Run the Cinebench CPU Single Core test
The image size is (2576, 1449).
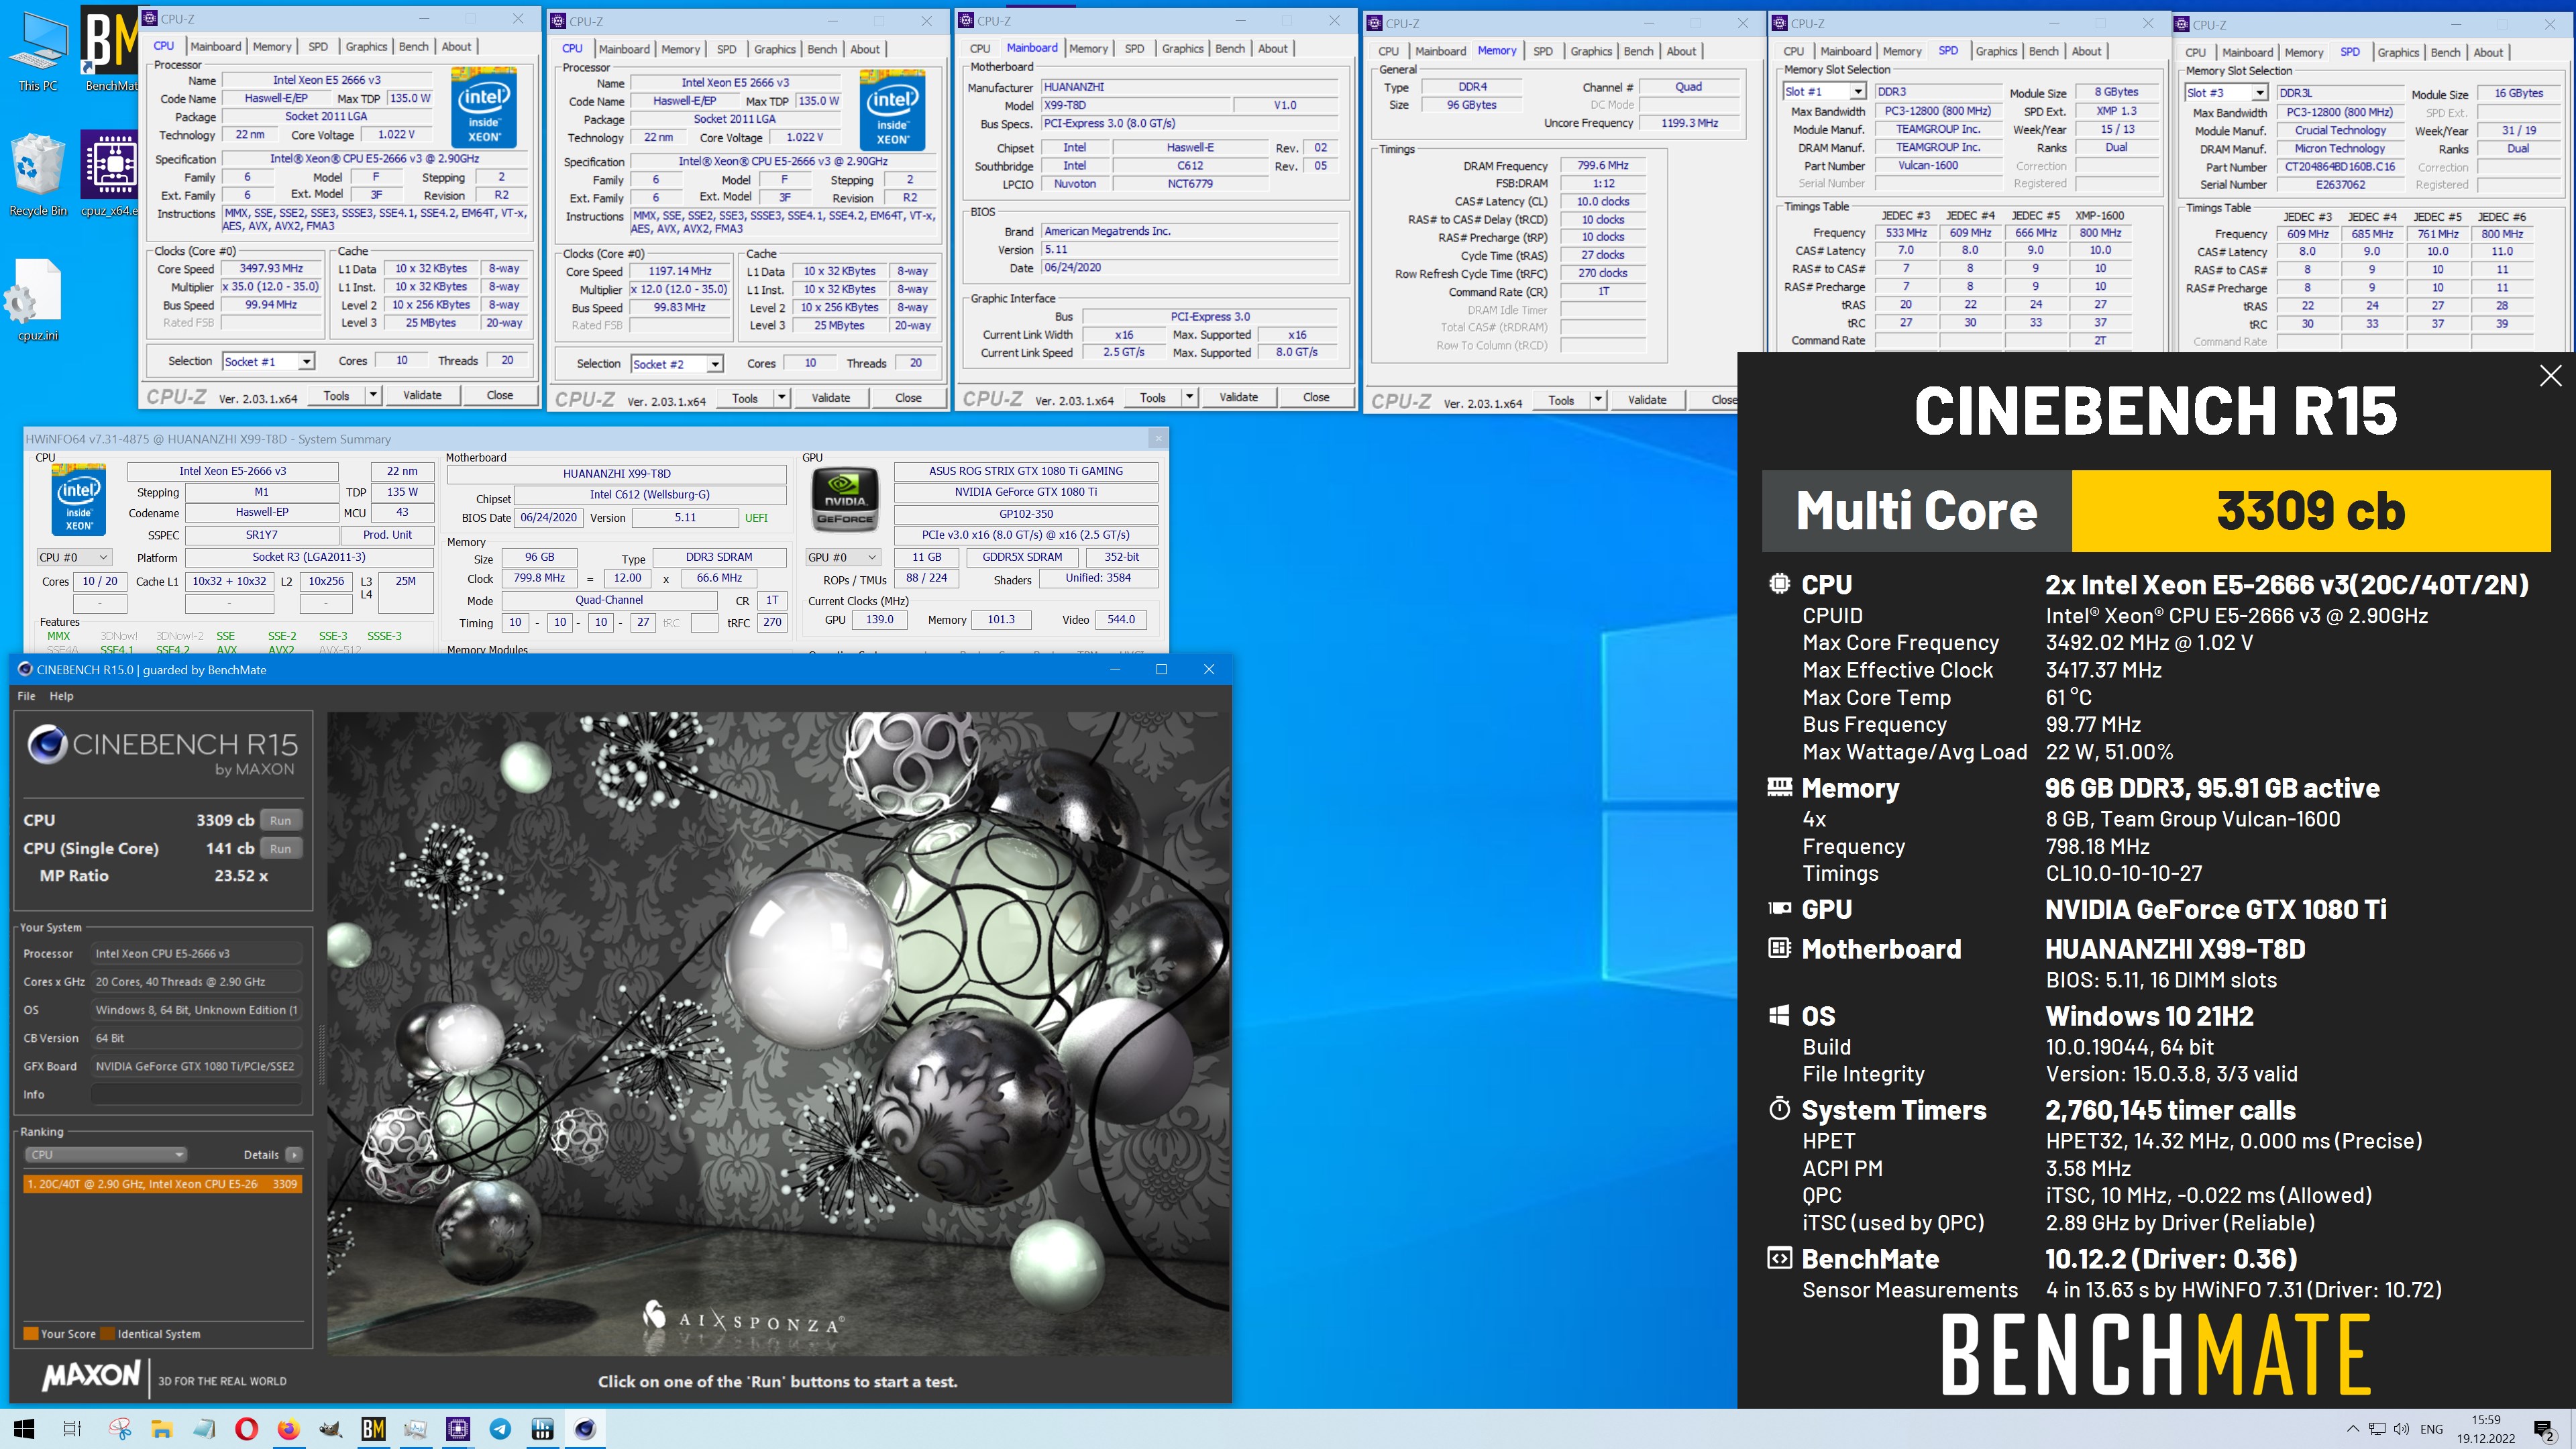coord(280,848)
